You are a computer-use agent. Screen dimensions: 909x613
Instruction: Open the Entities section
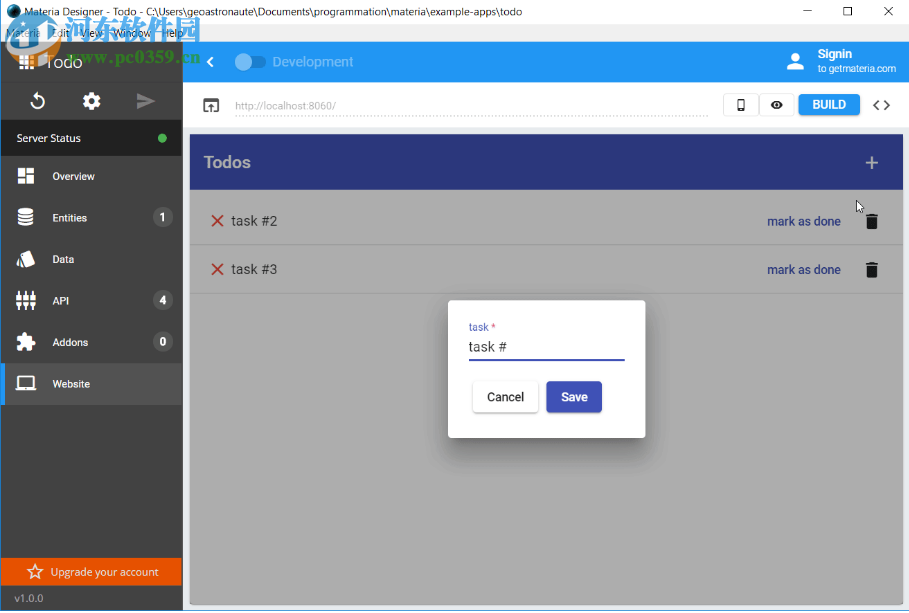(x=92, y=217)
